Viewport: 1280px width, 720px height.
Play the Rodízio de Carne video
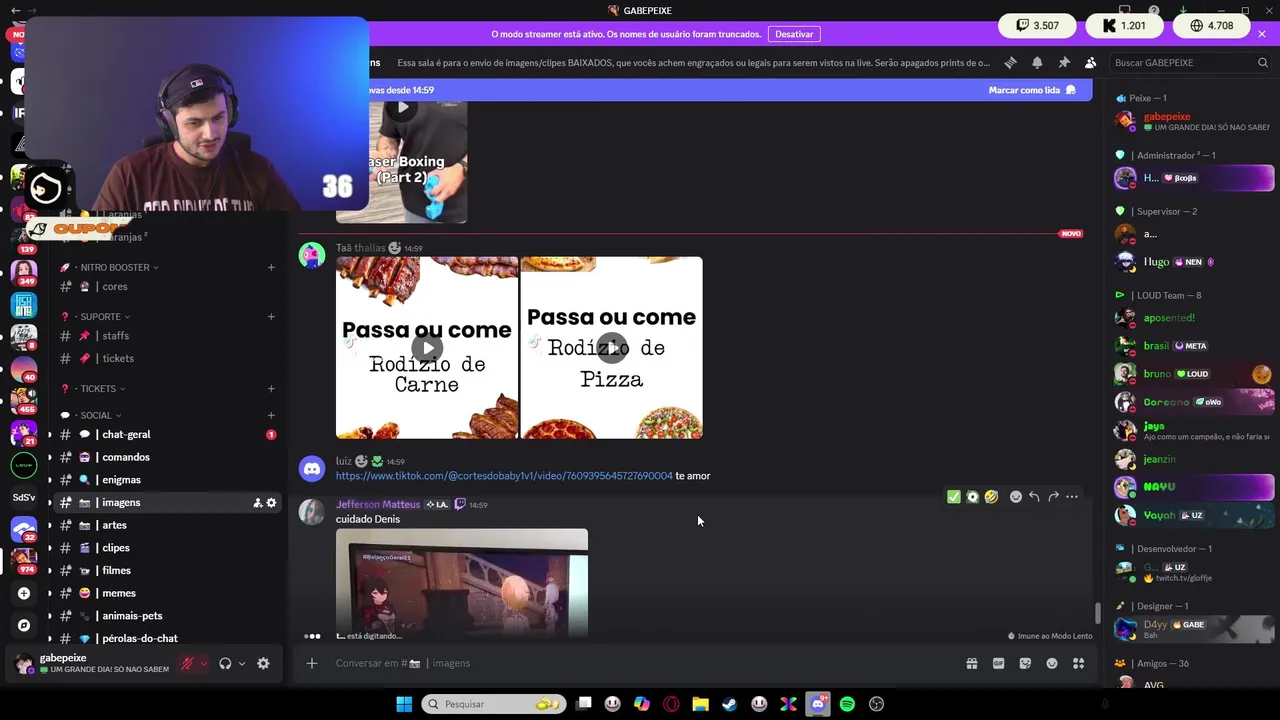click(427, 348)
